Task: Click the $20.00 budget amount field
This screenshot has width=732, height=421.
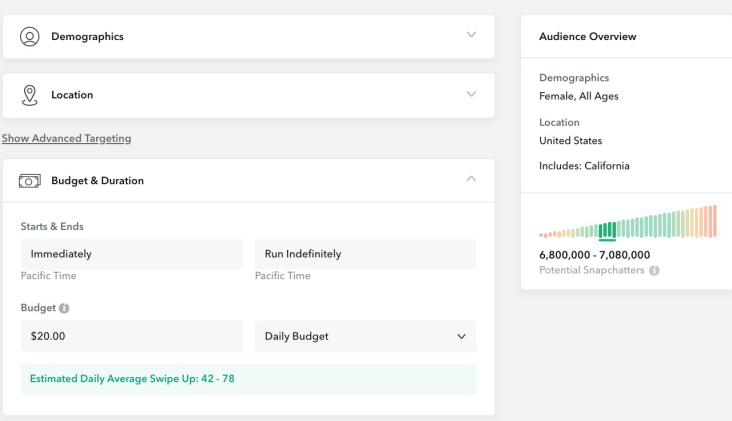Action: point(131,336)
